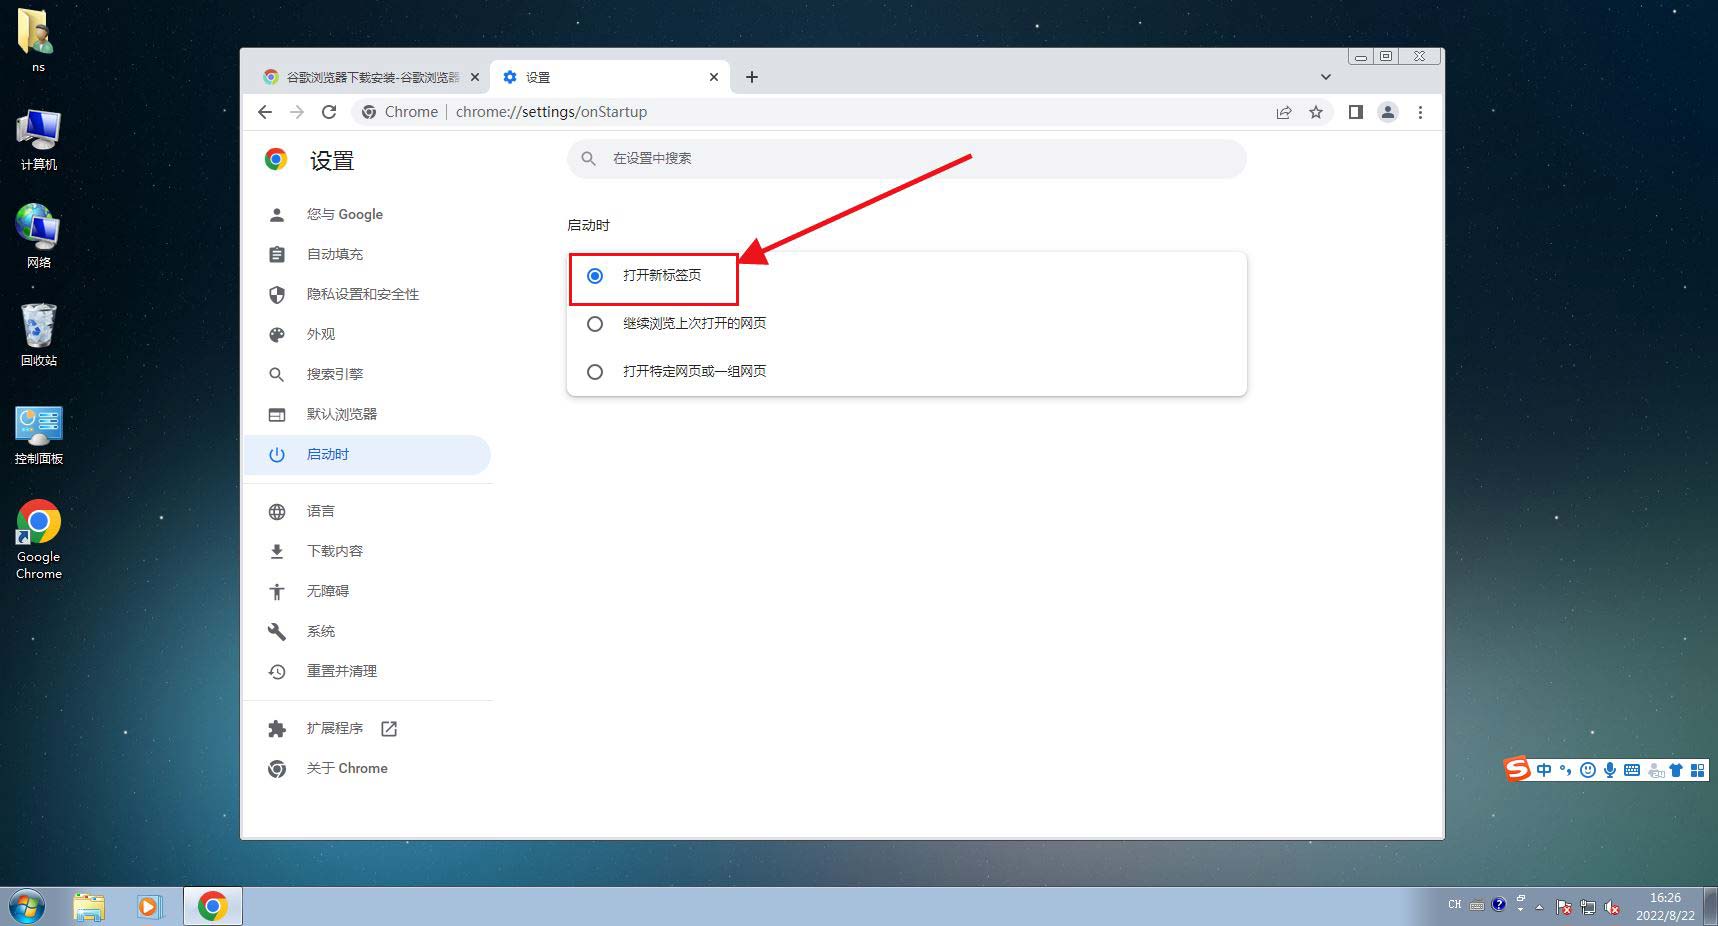Click the tray volume muted icon
1718x926 pixels.
1612,907
